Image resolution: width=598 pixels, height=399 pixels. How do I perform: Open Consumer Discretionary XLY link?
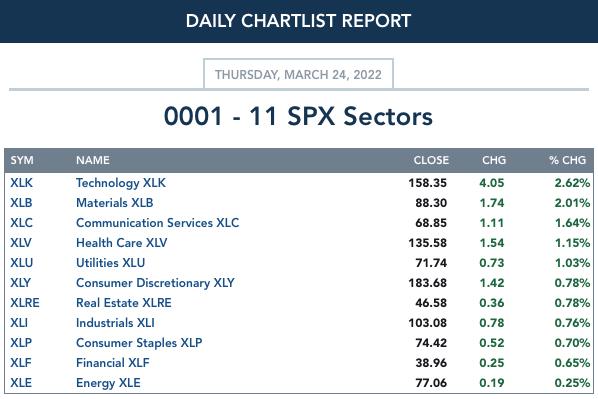point(155,283)
